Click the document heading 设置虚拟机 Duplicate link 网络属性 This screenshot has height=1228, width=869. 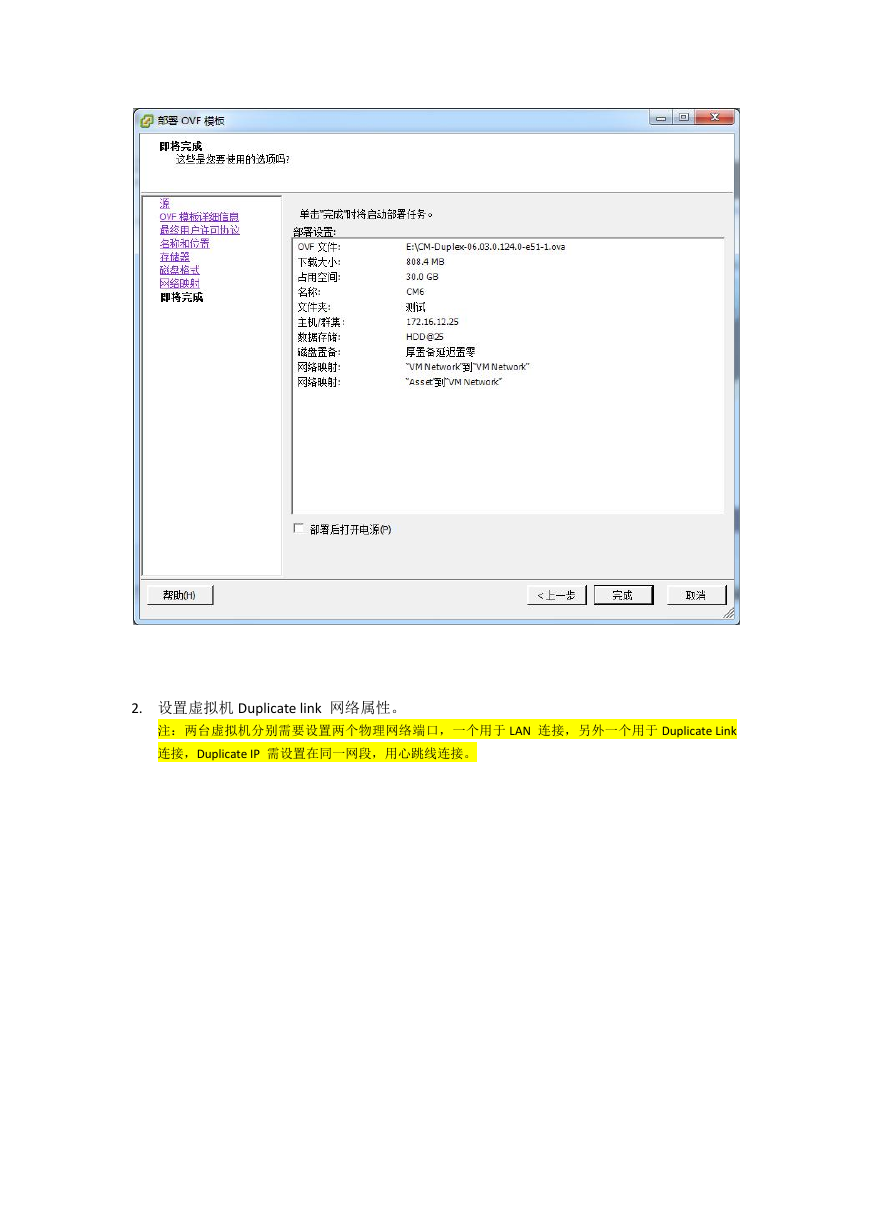[x=279, y=708]
